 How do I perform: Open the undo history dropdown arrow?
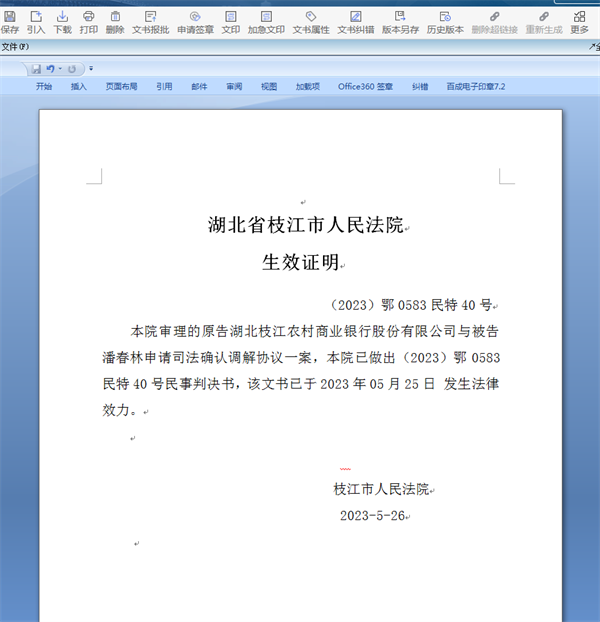click(60, 69)
